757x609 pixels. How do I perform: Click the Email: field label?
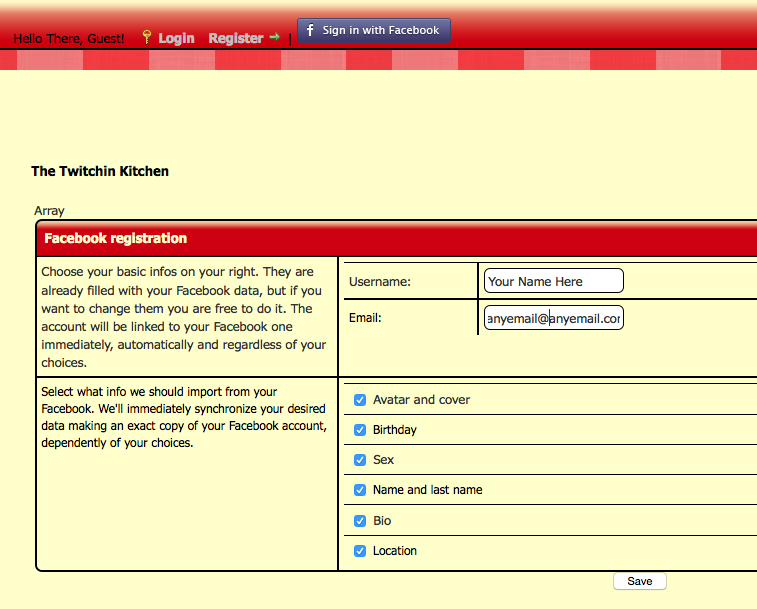point(366,318)
